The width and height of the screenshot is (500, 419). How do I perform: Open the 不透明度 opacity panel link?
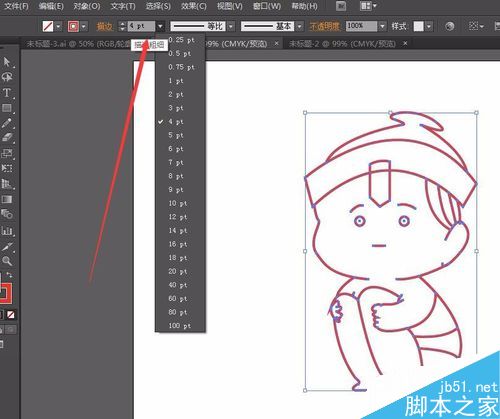(324, 26)
